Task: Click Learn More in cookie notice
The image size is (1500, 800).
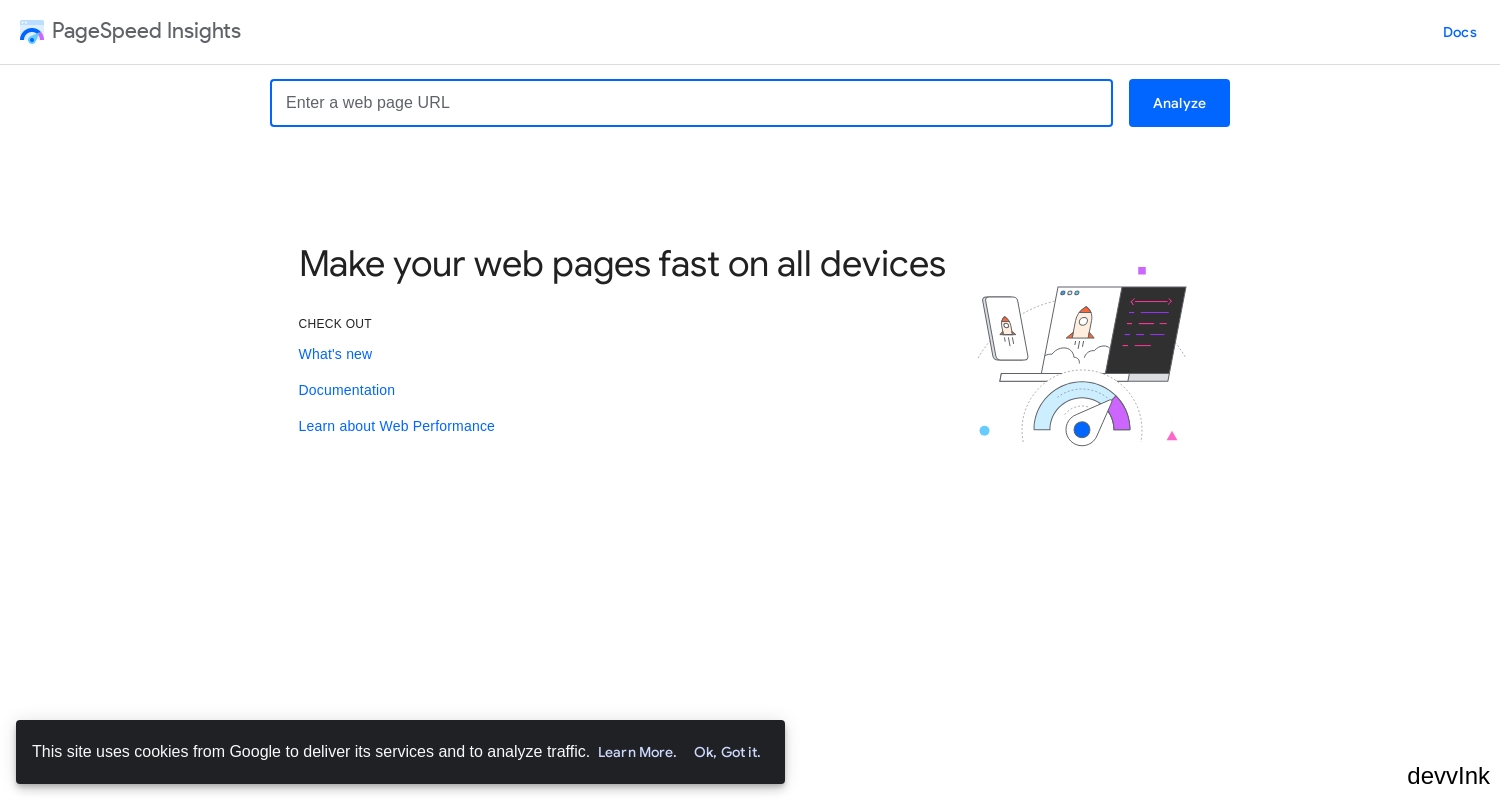Action: click(x=637, y=752)
